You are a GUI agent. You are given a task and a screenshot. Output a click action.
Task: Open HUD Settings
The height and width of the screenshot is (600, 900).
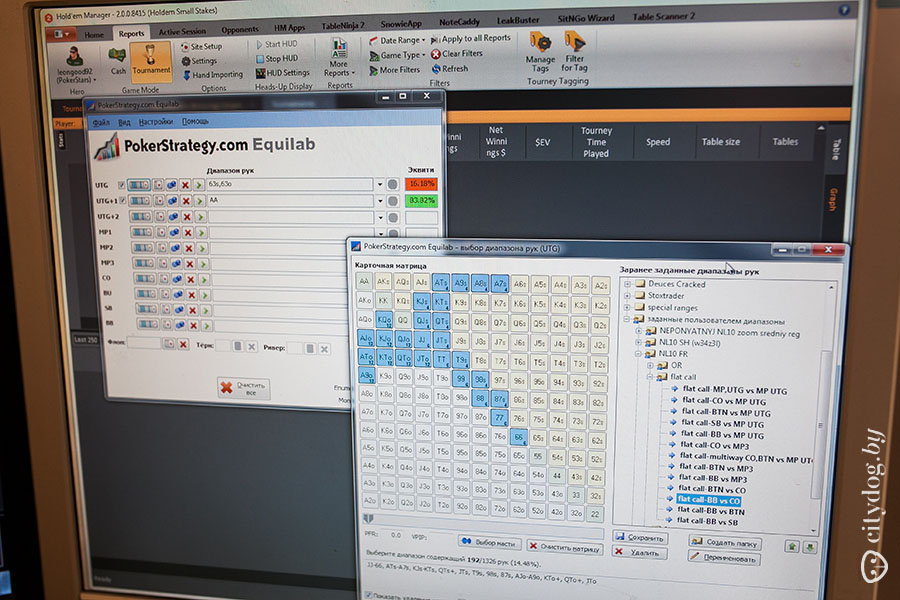(282, 73)
